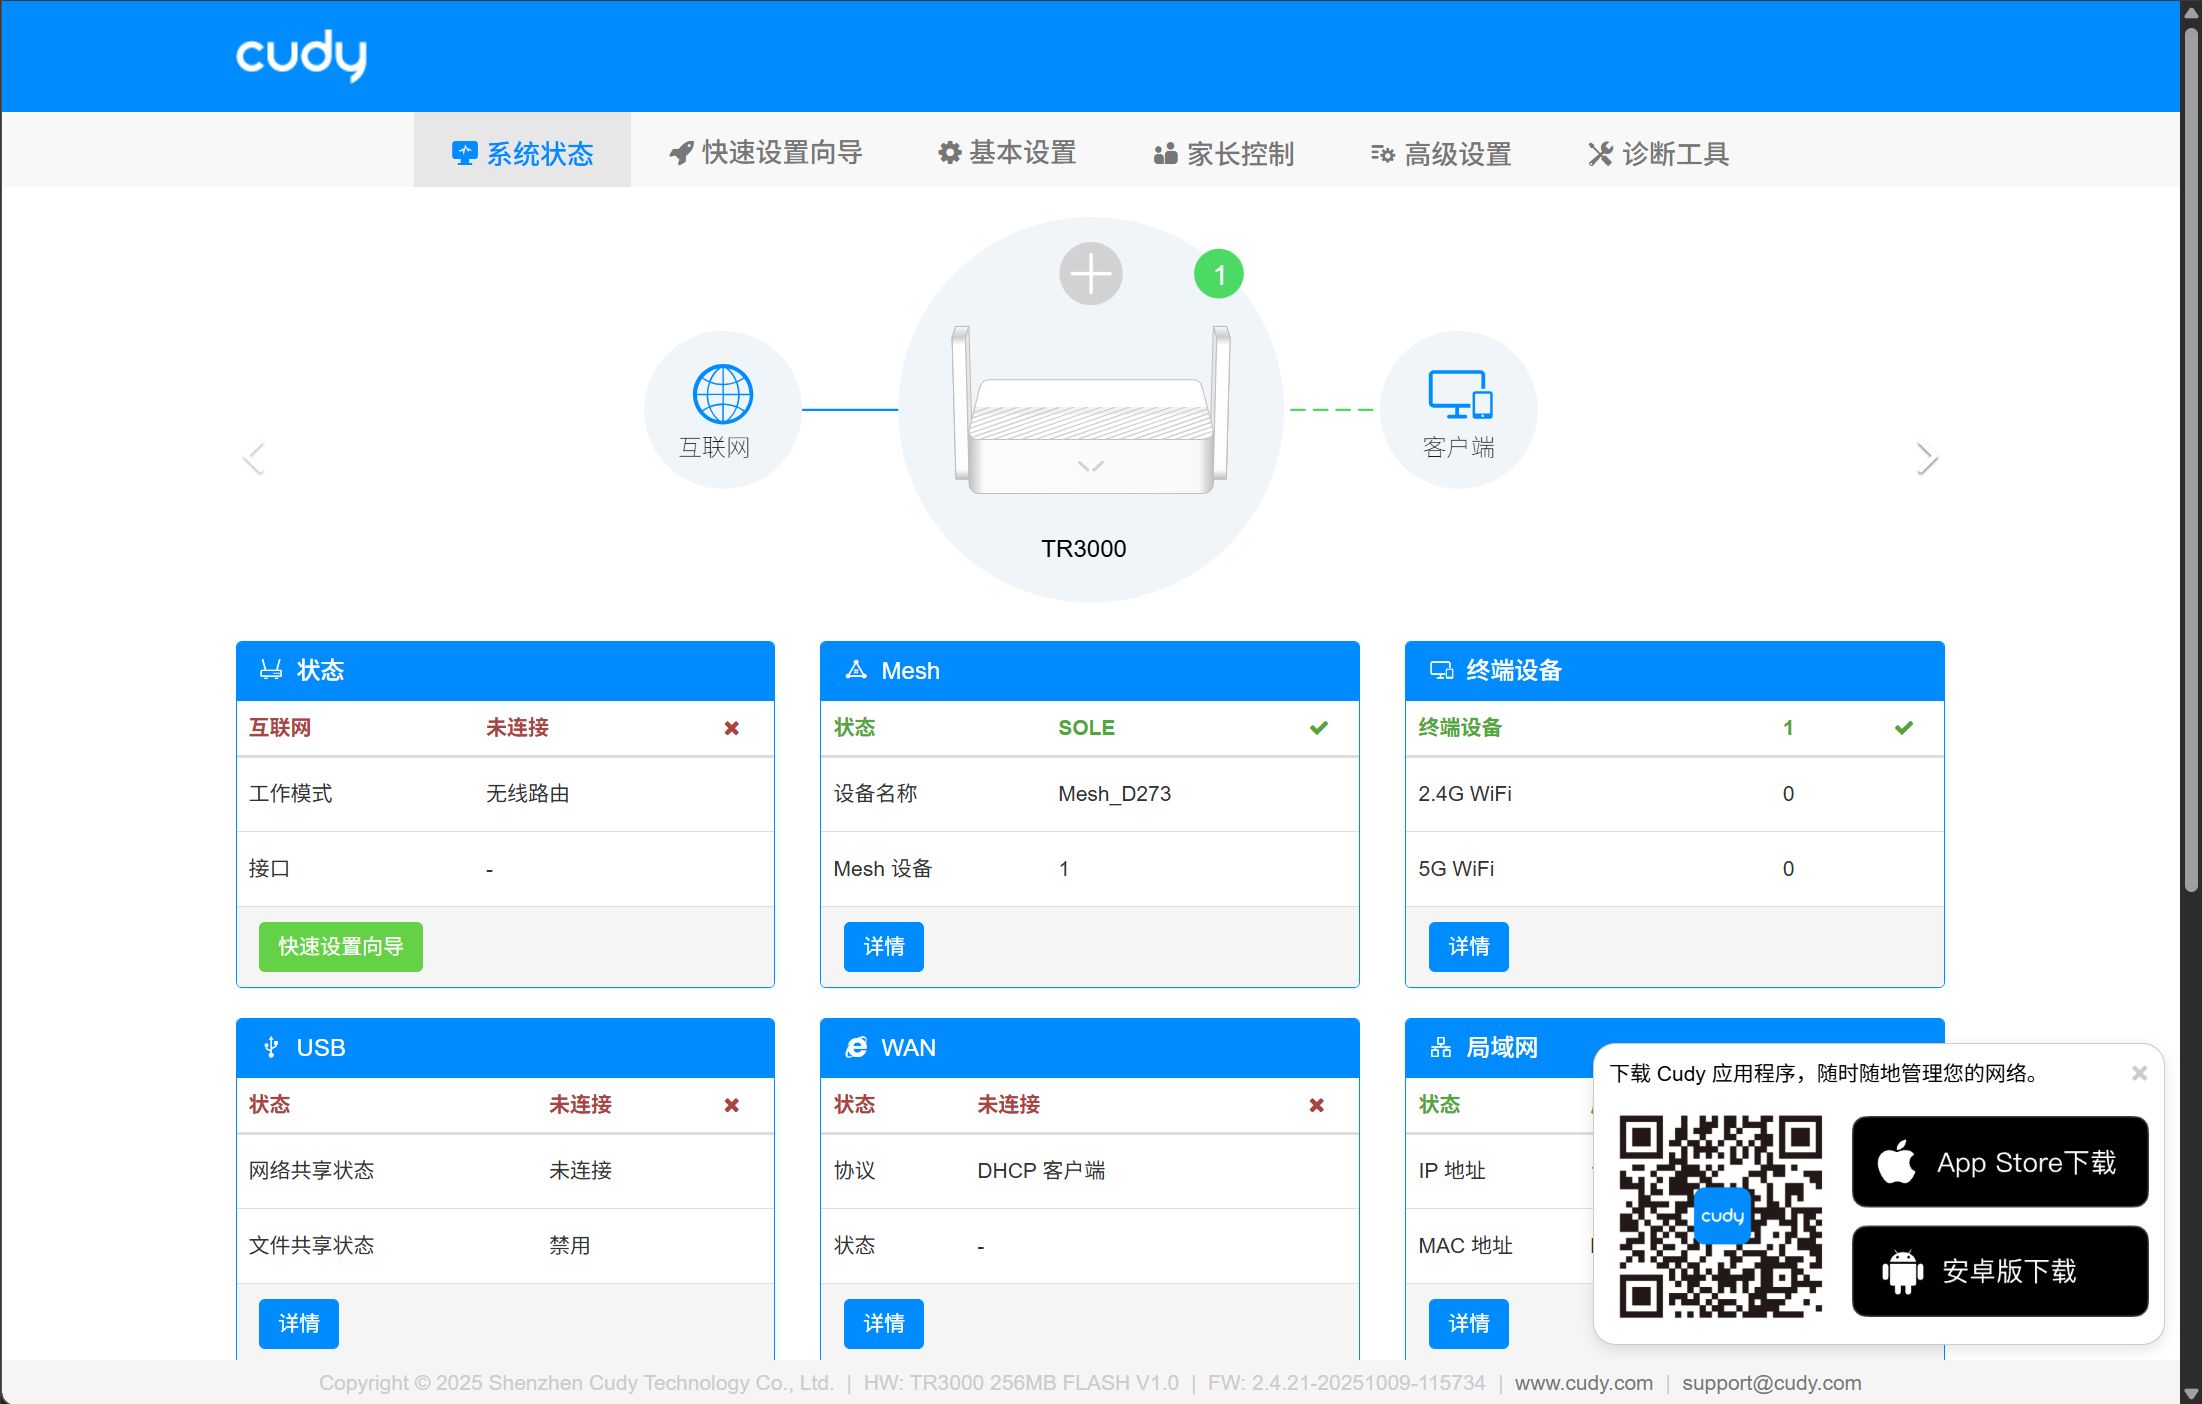Click the support@cudy.com link
The image size is (2202, 1404).
[1772, 1383]
